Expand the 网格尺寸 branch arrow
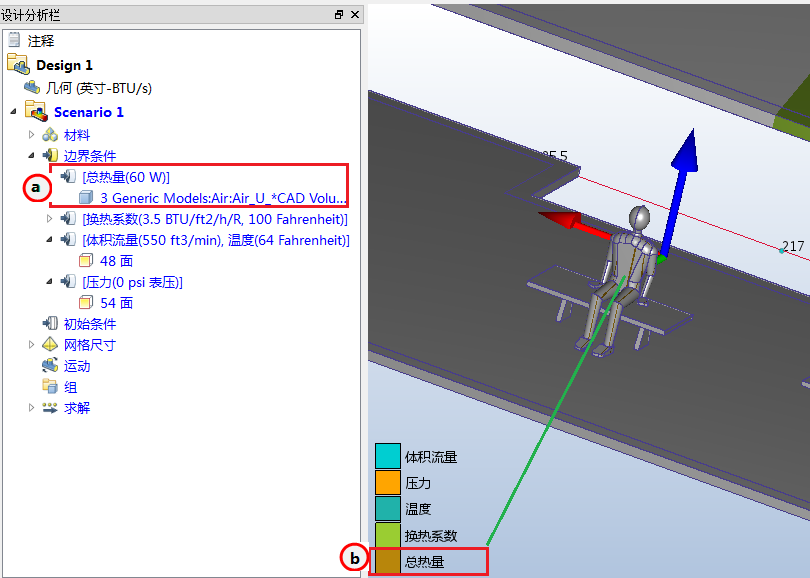The height and width of the screenshot is (578, 810). (x=32, y=345)
